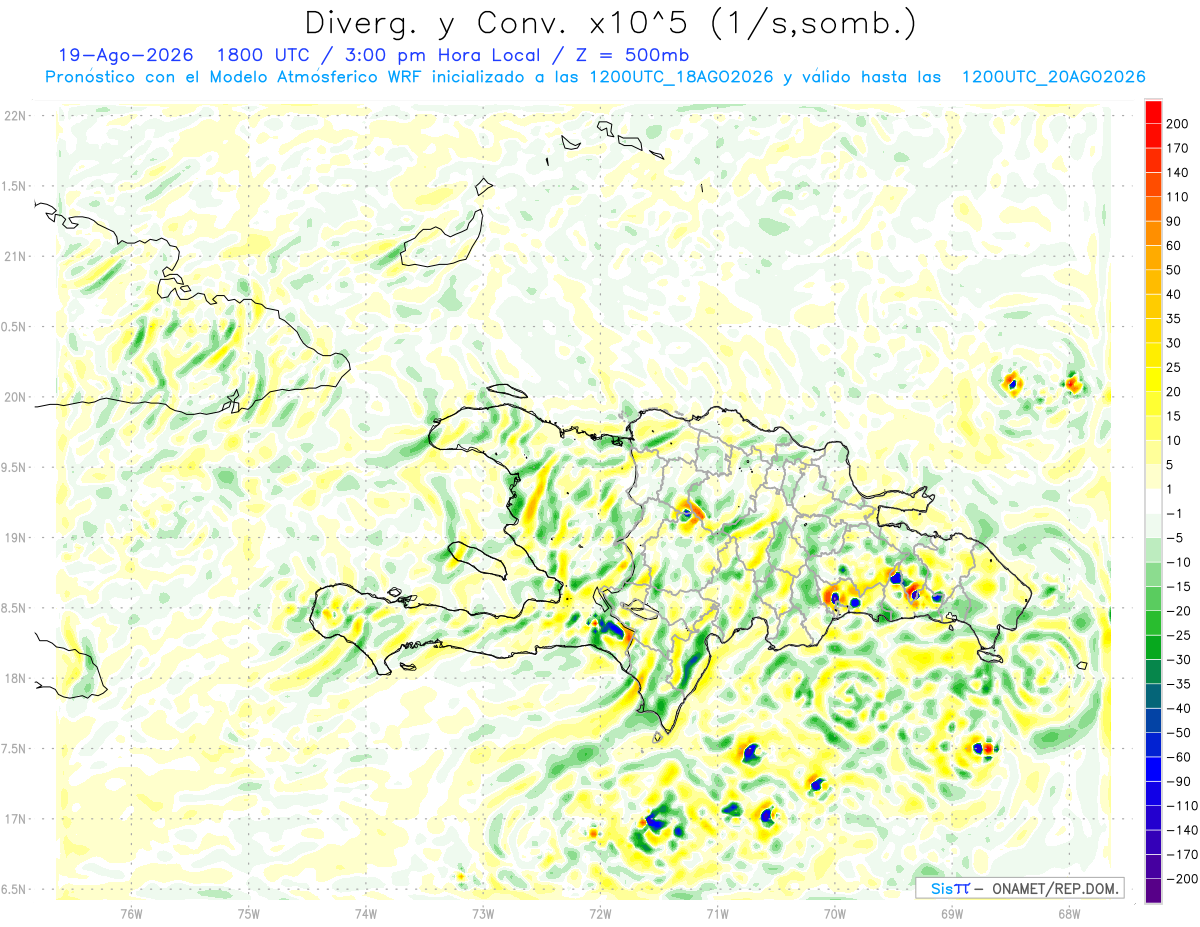Select the "Z = 500mb" level label
1200x927 pixels.
[632, 55]
